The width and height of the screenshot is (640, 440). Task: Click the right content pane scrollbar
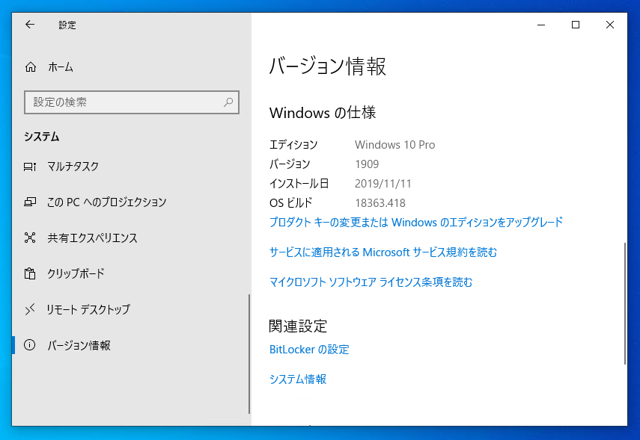click(624, 304)
